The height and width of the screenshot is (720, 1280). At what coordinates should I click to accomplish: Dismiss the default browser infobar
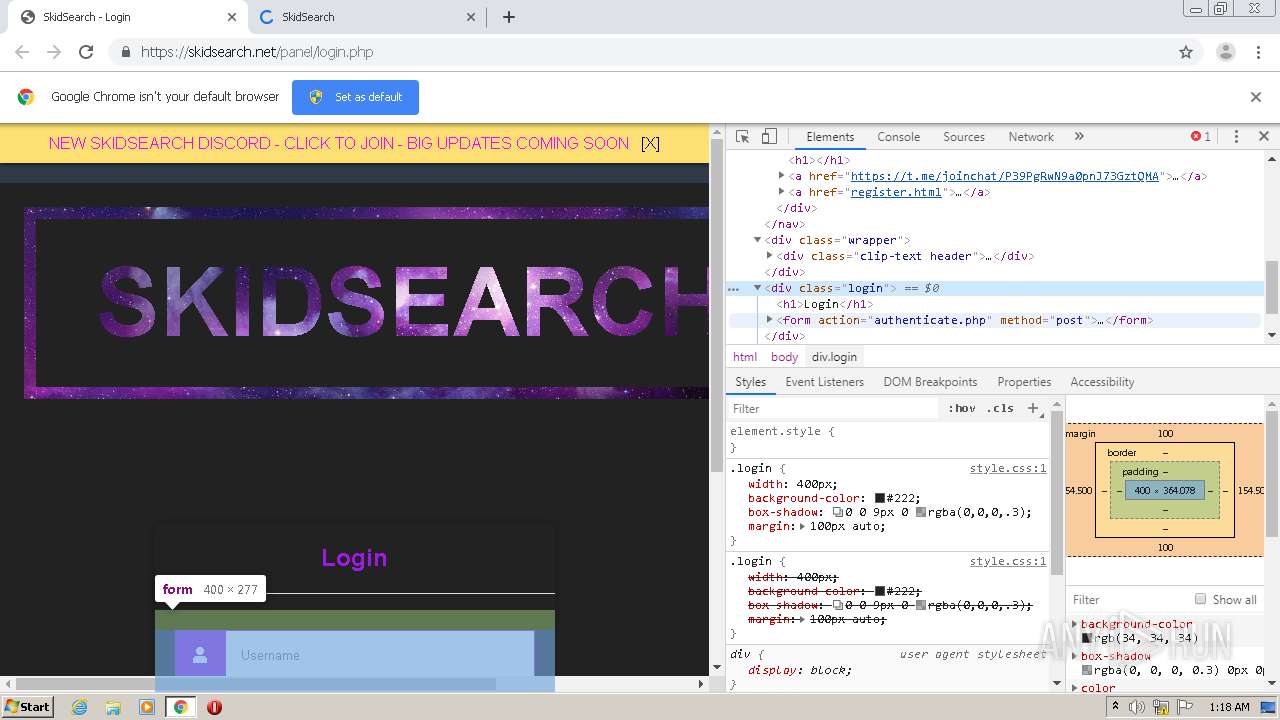pyautogui.click(x=1256, y=97)
